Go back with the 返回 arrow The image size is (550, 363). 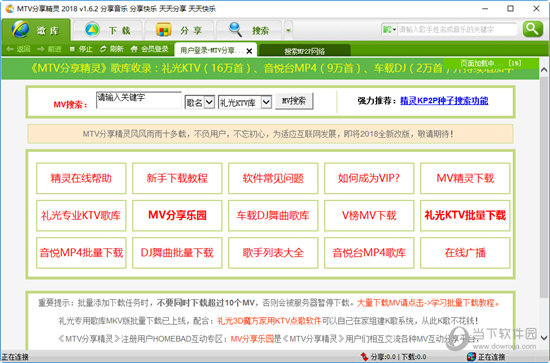coord(10,49)
